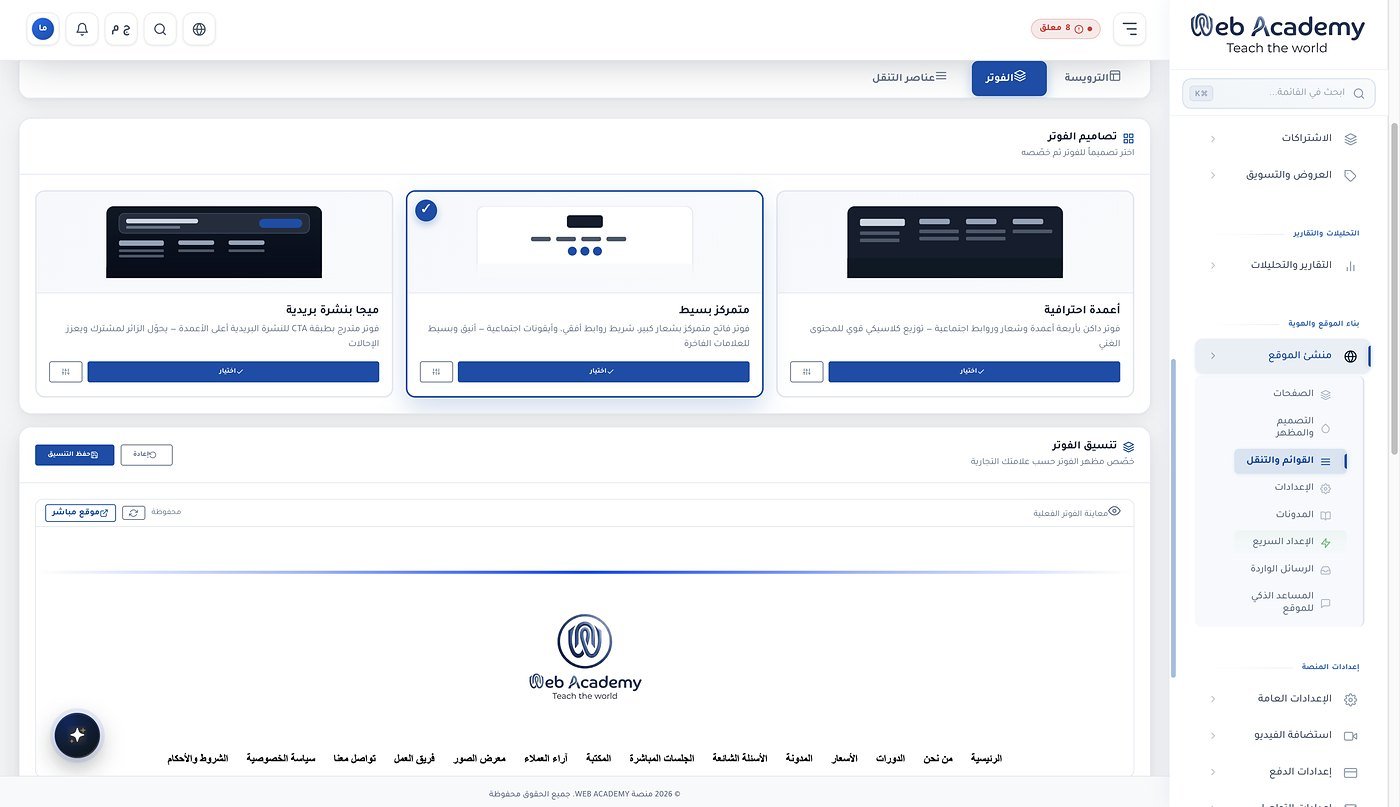Viewport: 1400px width, 807px height.
Task: Toggle the selected checkmark on متمركز بسيط card
Action: pos(426,210)
